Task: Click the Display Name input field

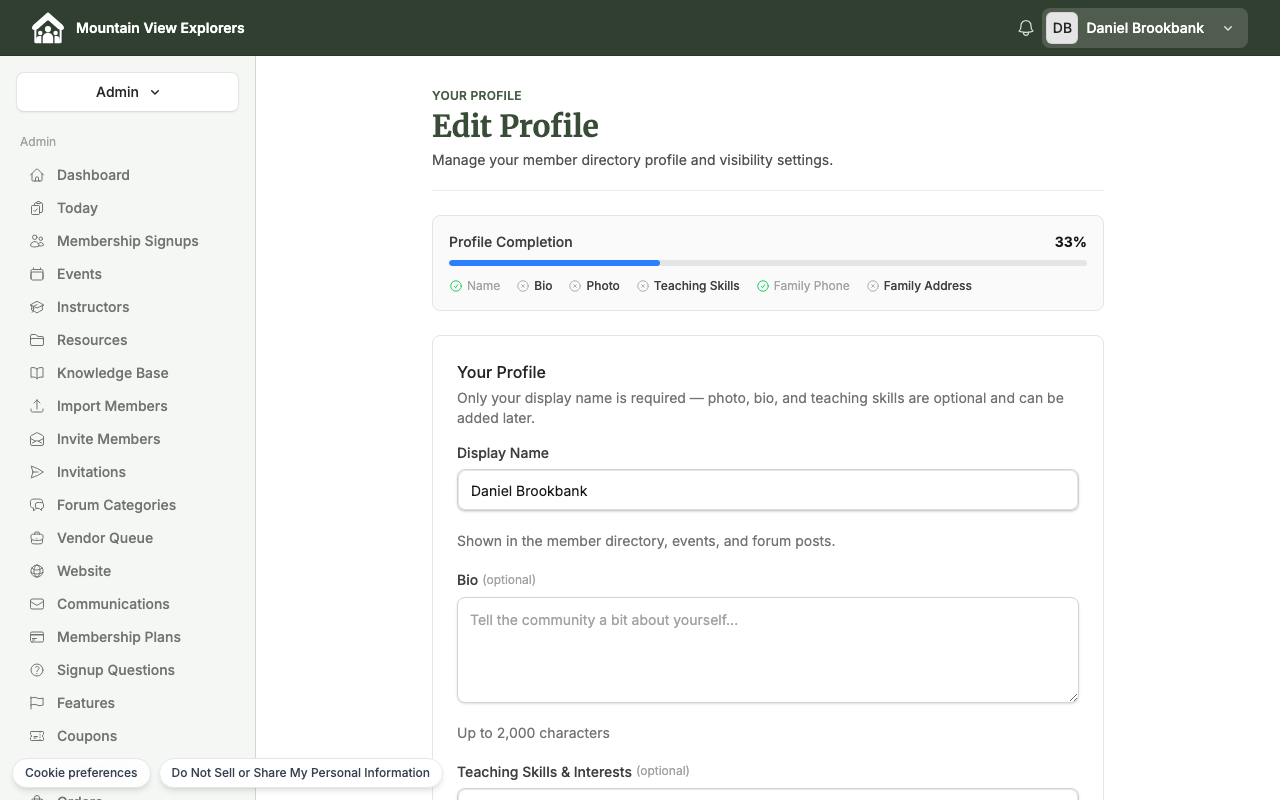Action: [768, 490]
